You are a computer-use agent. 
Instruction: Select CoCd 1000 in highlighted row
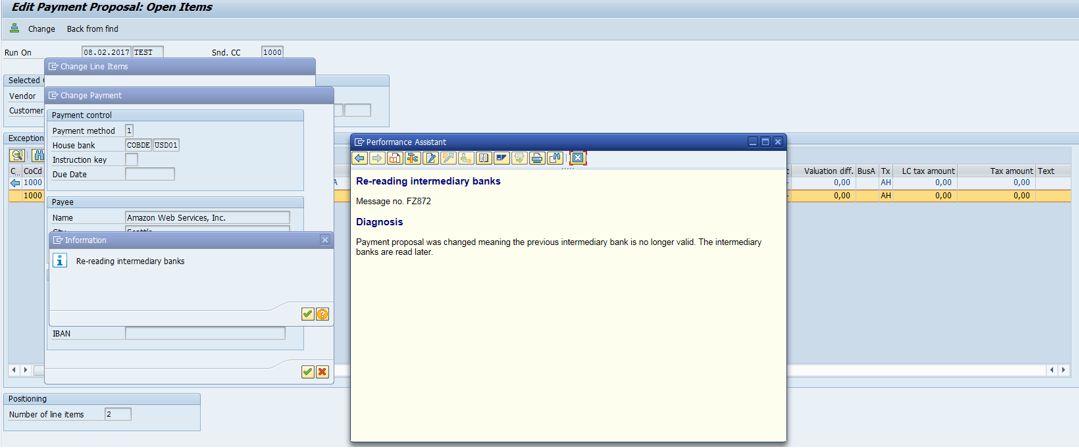tap(33, 195)
